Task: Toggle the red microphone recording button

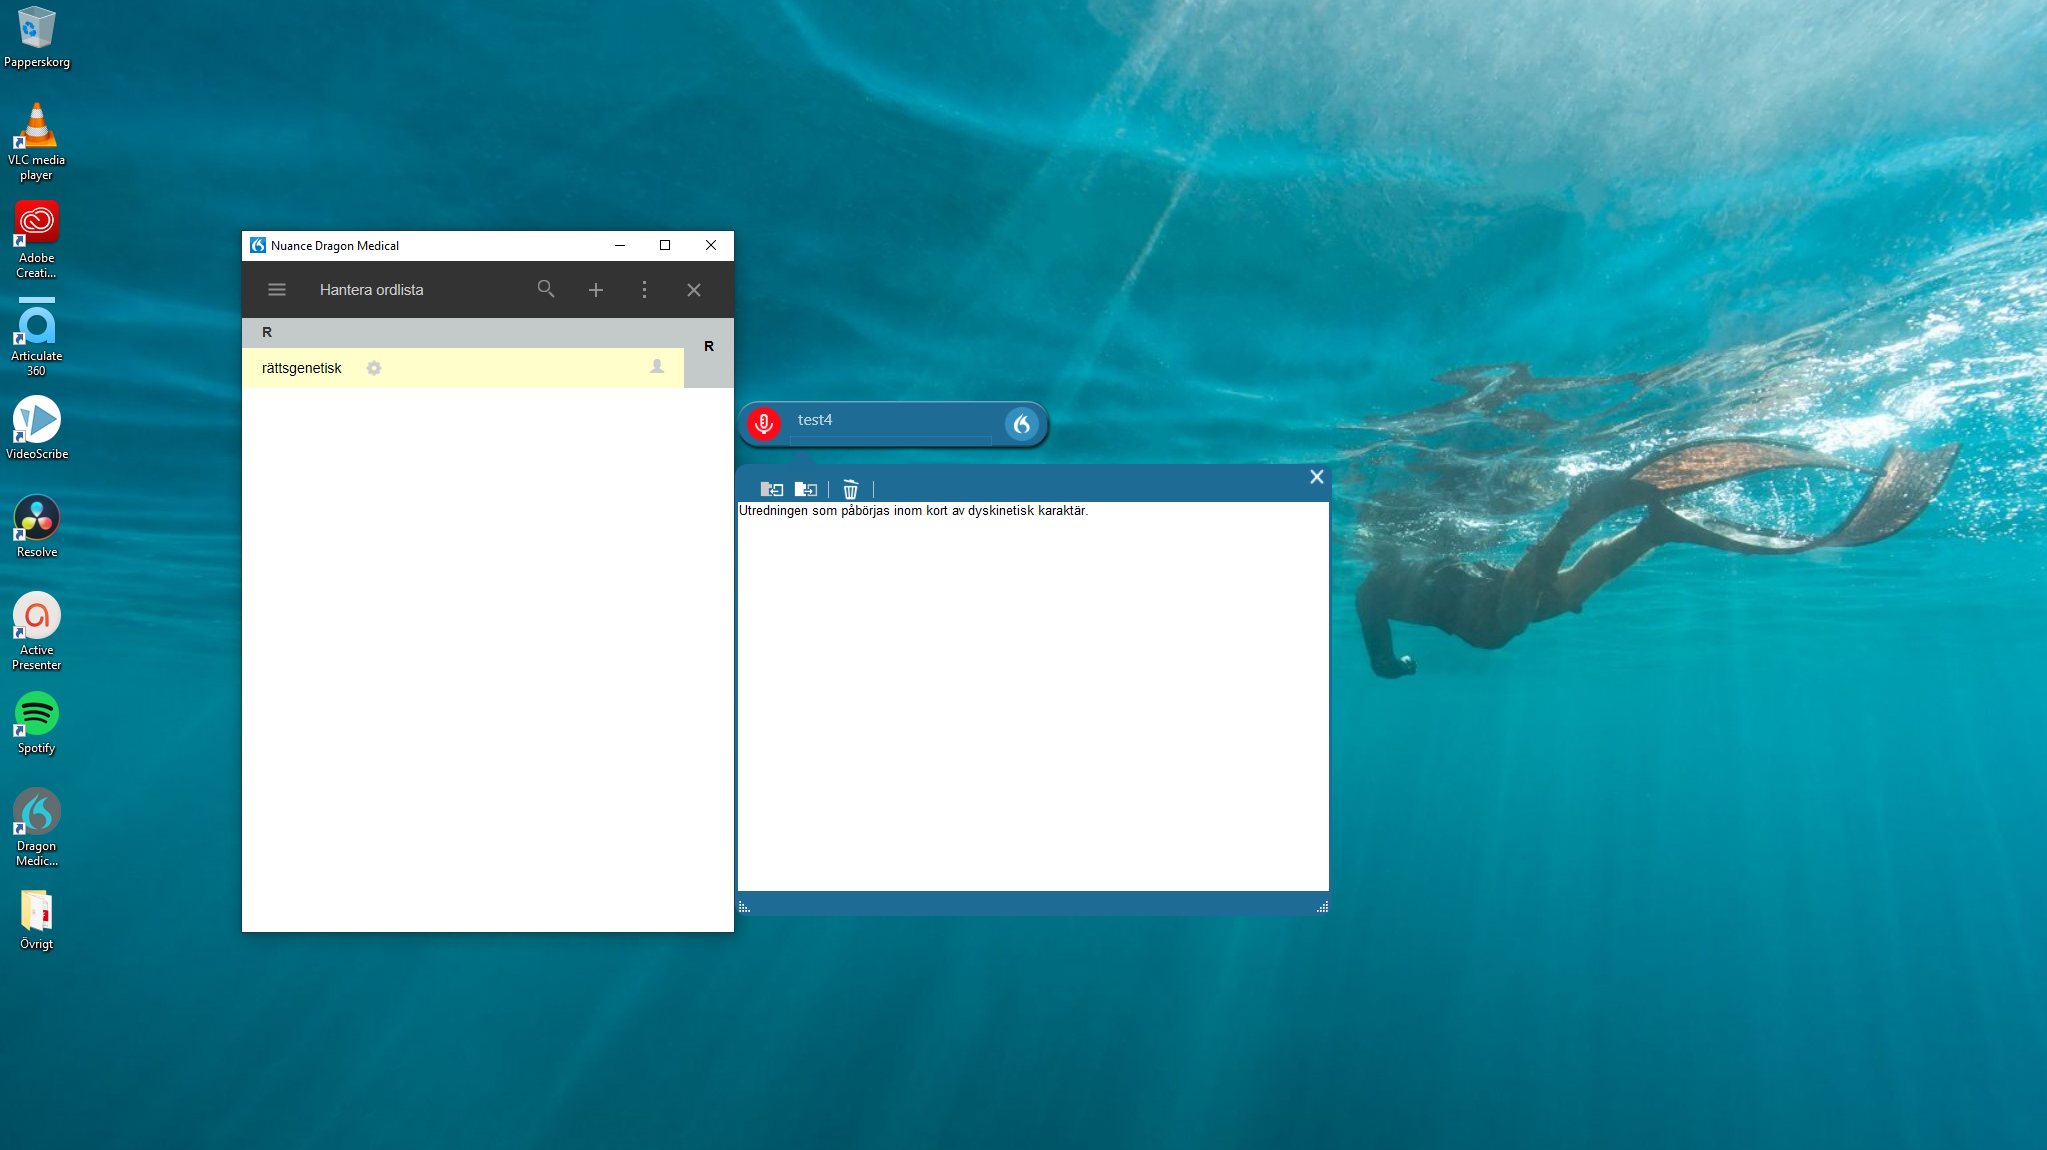Action: pyautogui.click(x=764, y=424)
